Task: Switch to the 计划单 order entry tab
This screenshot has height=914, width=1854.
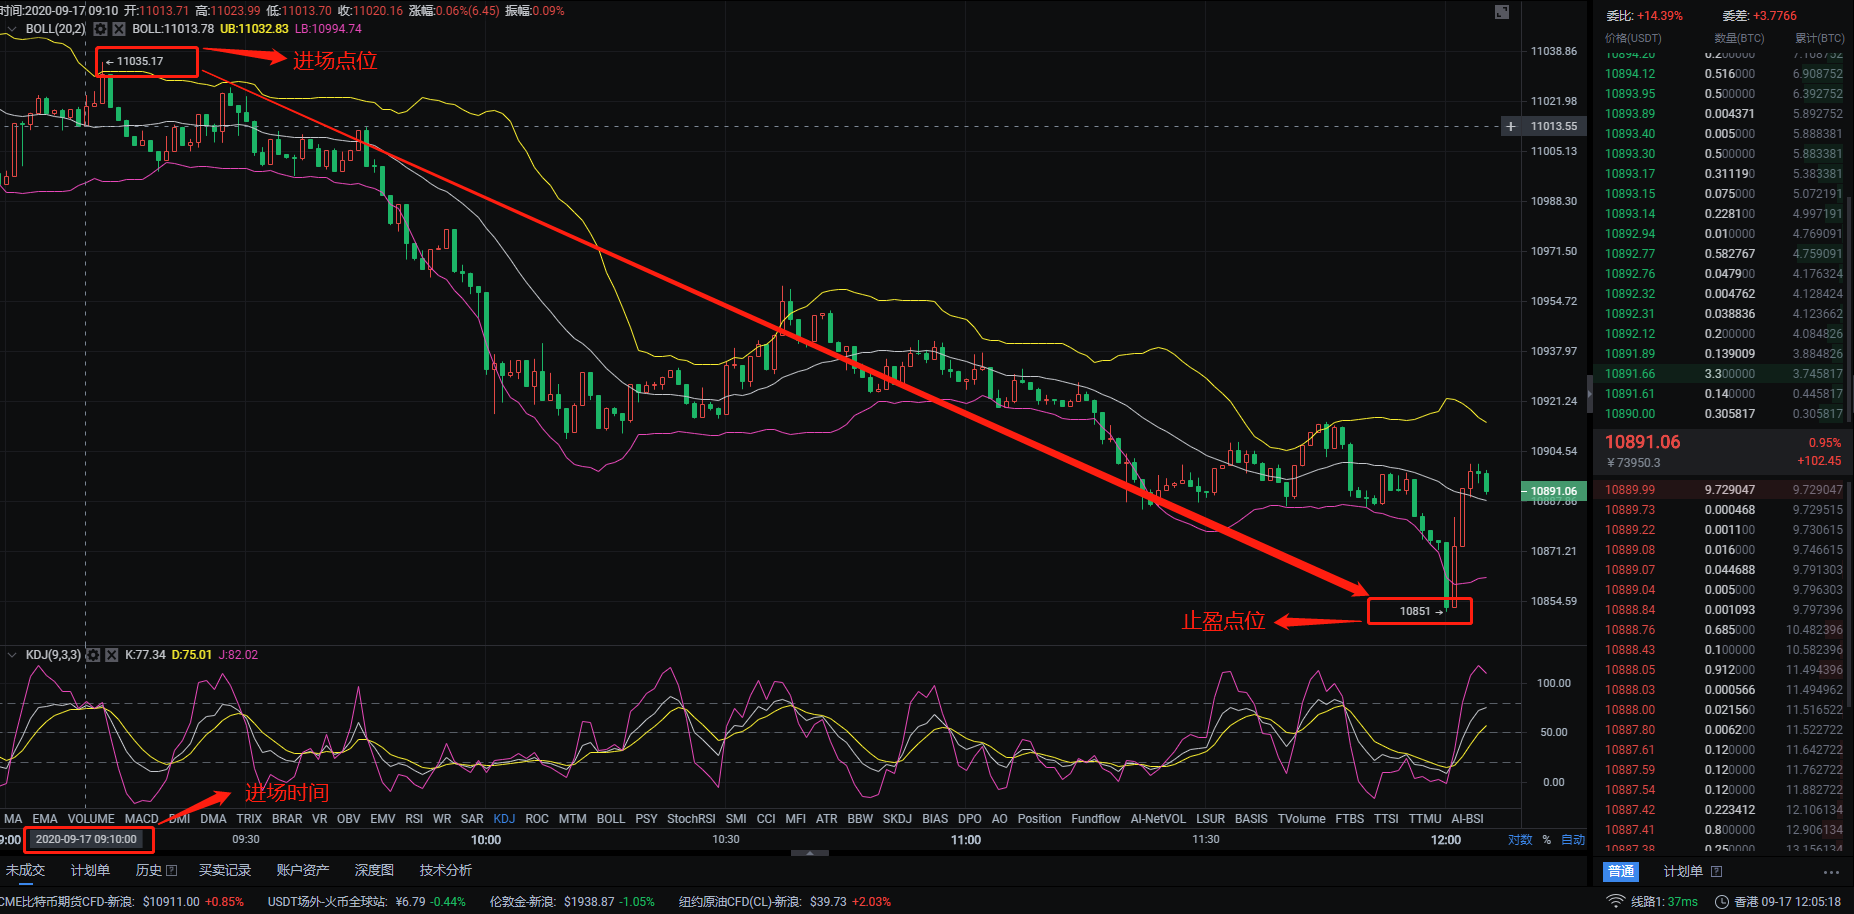Action: click(1684, 871)
